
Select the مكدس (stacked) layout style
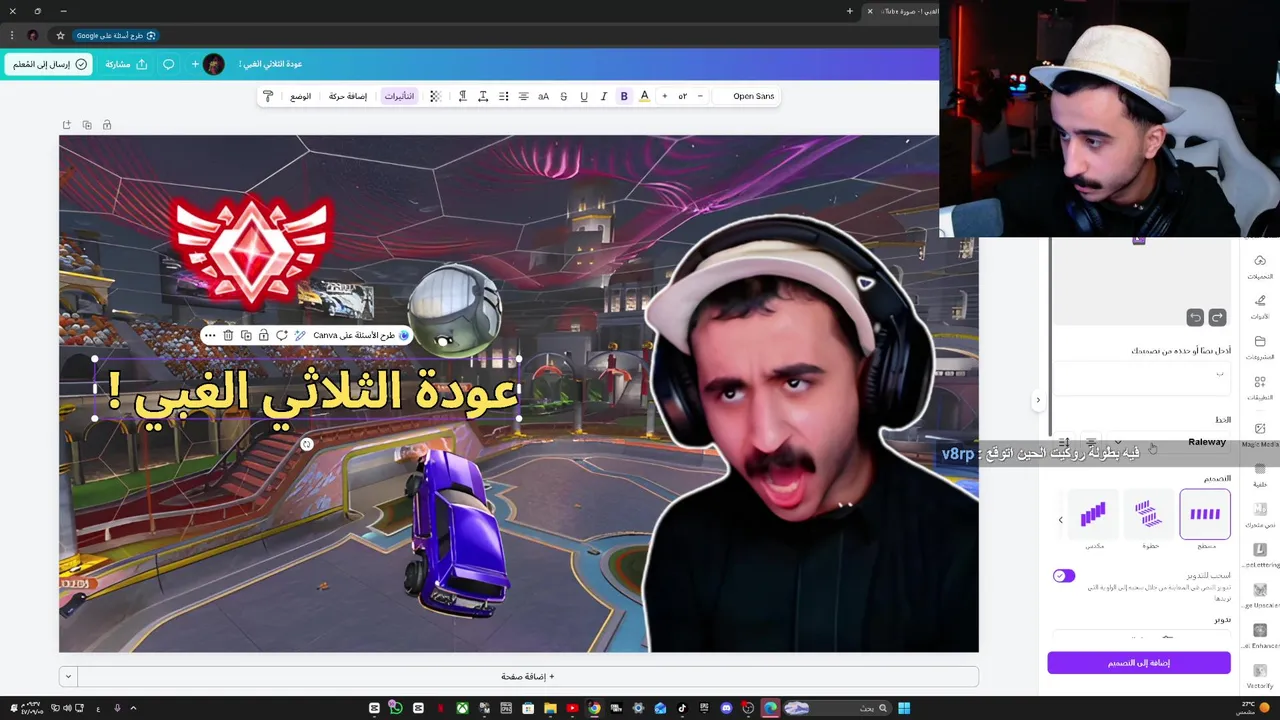tap(1093, 514)
